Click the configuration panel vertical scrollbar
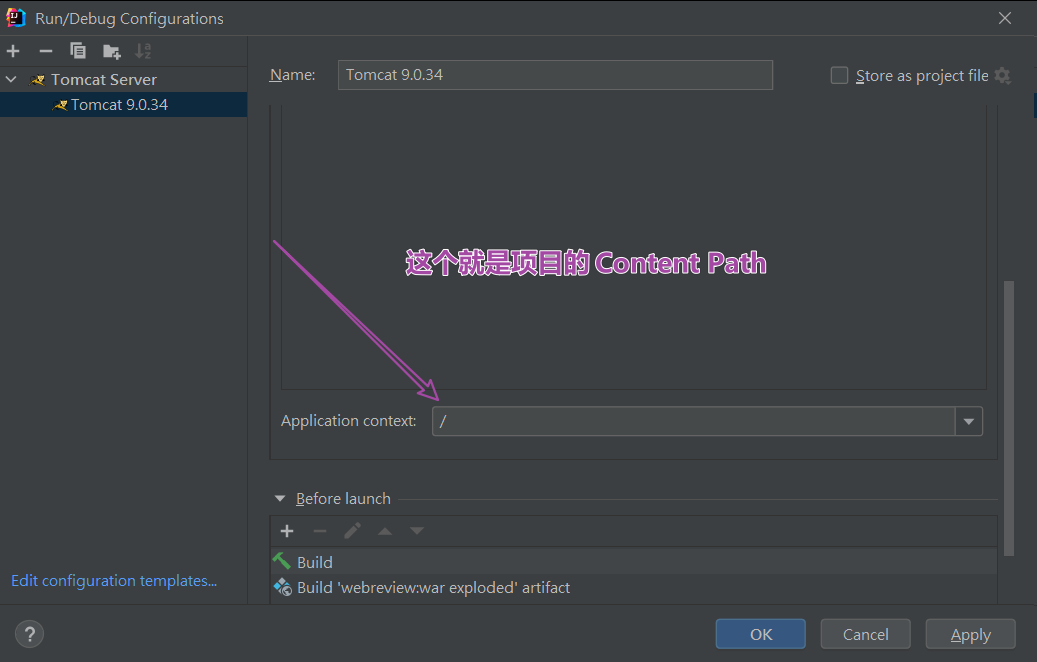 (x=1009, y=418)
